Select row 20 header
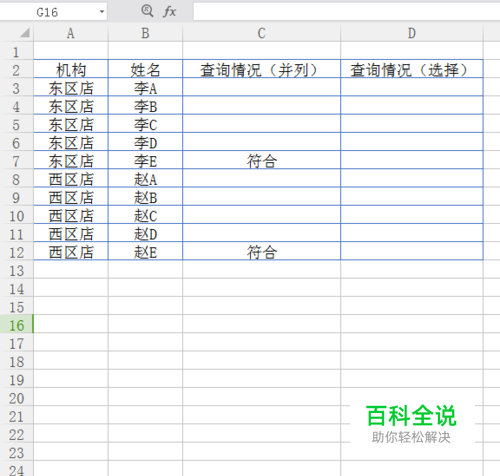The height and width of the screenshot is (476, 500). click(x=16, y=398)
